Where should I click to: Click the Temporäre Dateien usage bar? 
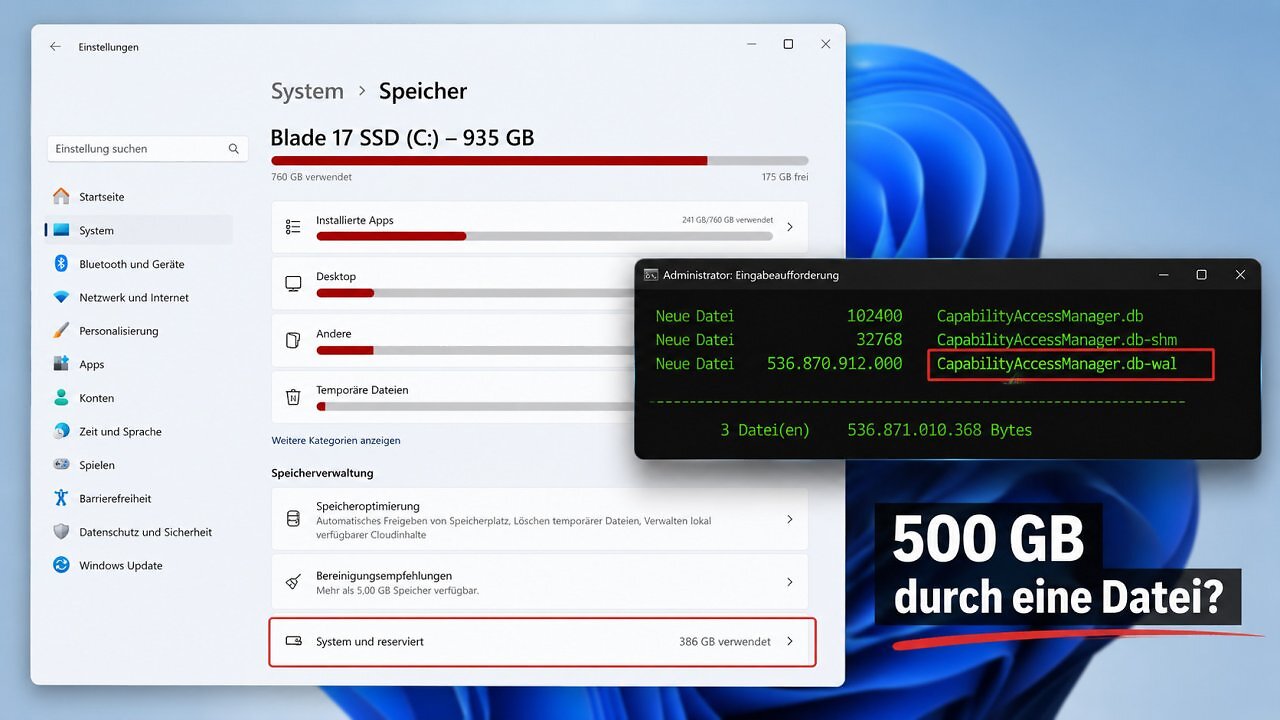(475, 406)
